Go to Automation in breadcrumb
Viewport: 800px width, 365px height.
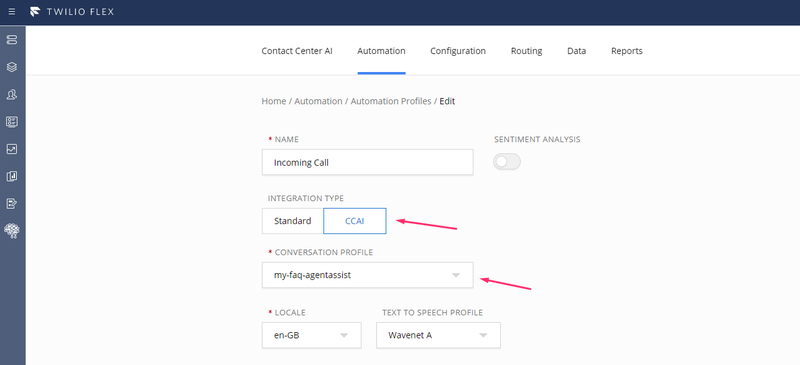[318, 101]
